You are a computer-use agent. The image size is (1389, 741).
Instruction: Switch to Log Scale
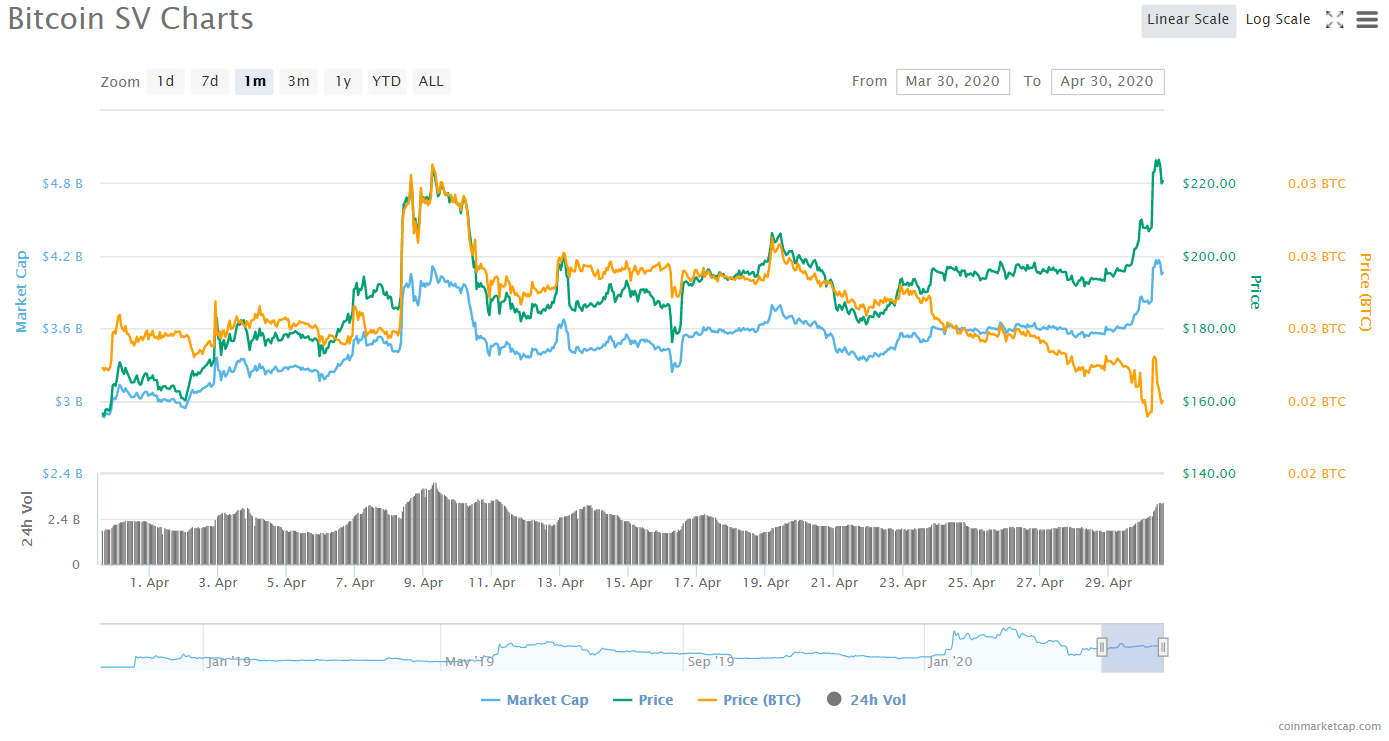tap(1278, 20)
